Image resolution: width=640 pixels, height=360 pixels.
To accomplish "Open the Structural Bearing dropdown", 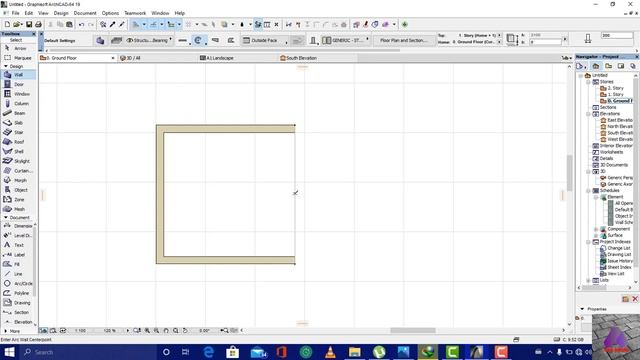I will click(x=149, y=40).
